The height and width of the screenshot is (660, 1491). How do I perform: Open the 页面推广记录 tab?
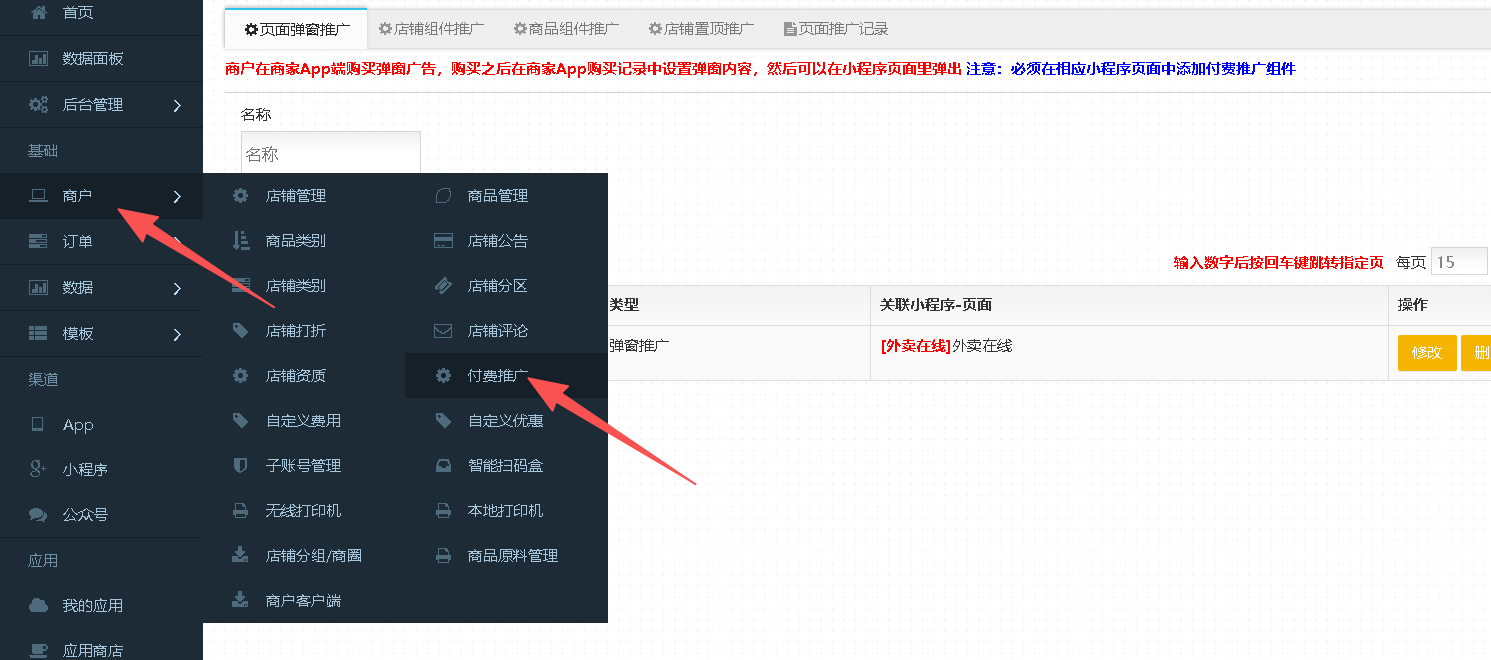coord(835,29)
